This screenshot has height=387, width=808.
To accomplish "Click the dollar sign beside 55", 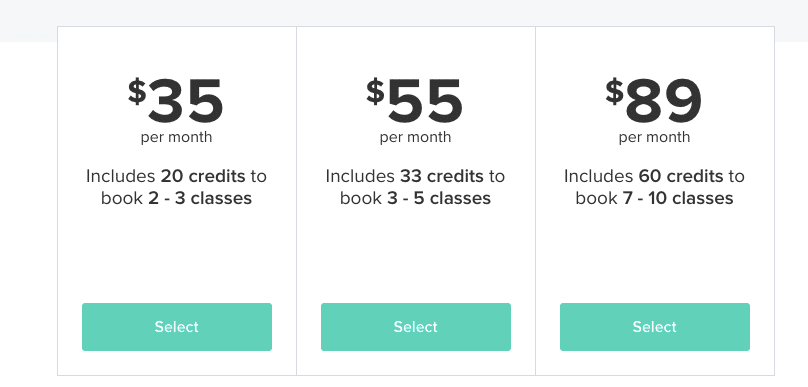I will (376, 92).
